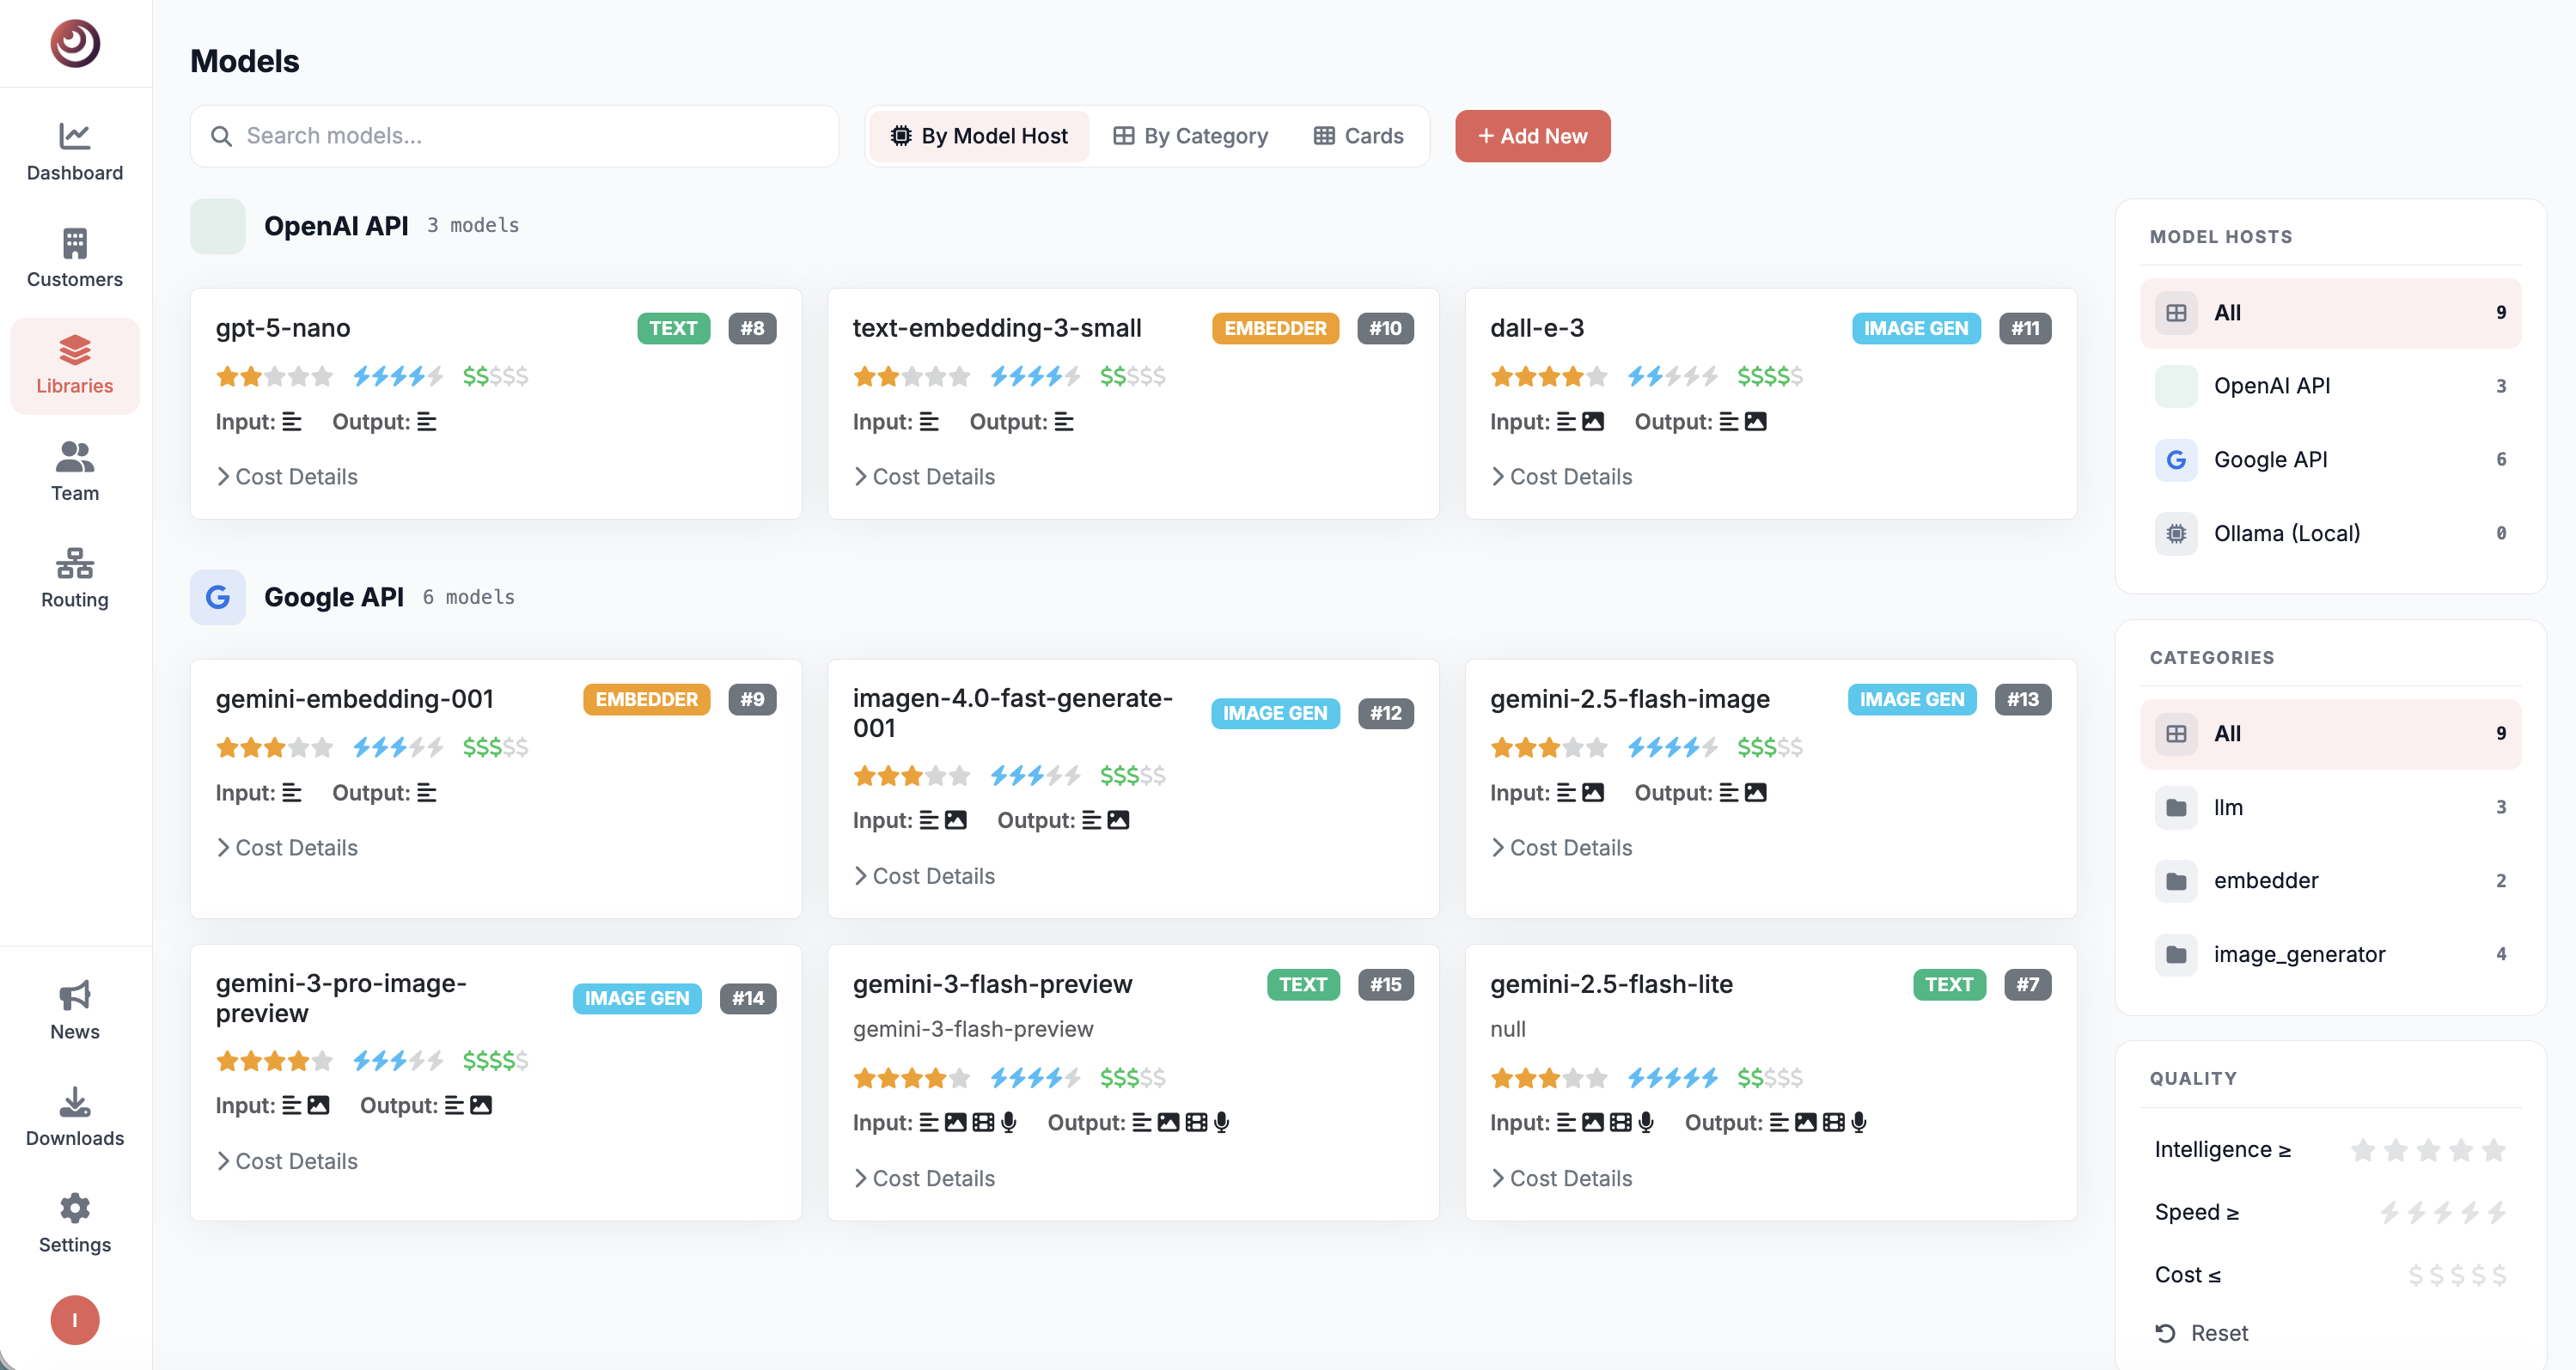Click the #15 badge on gemini-3-flash-preview
2576x1370 pixels.
(1385, 984)
